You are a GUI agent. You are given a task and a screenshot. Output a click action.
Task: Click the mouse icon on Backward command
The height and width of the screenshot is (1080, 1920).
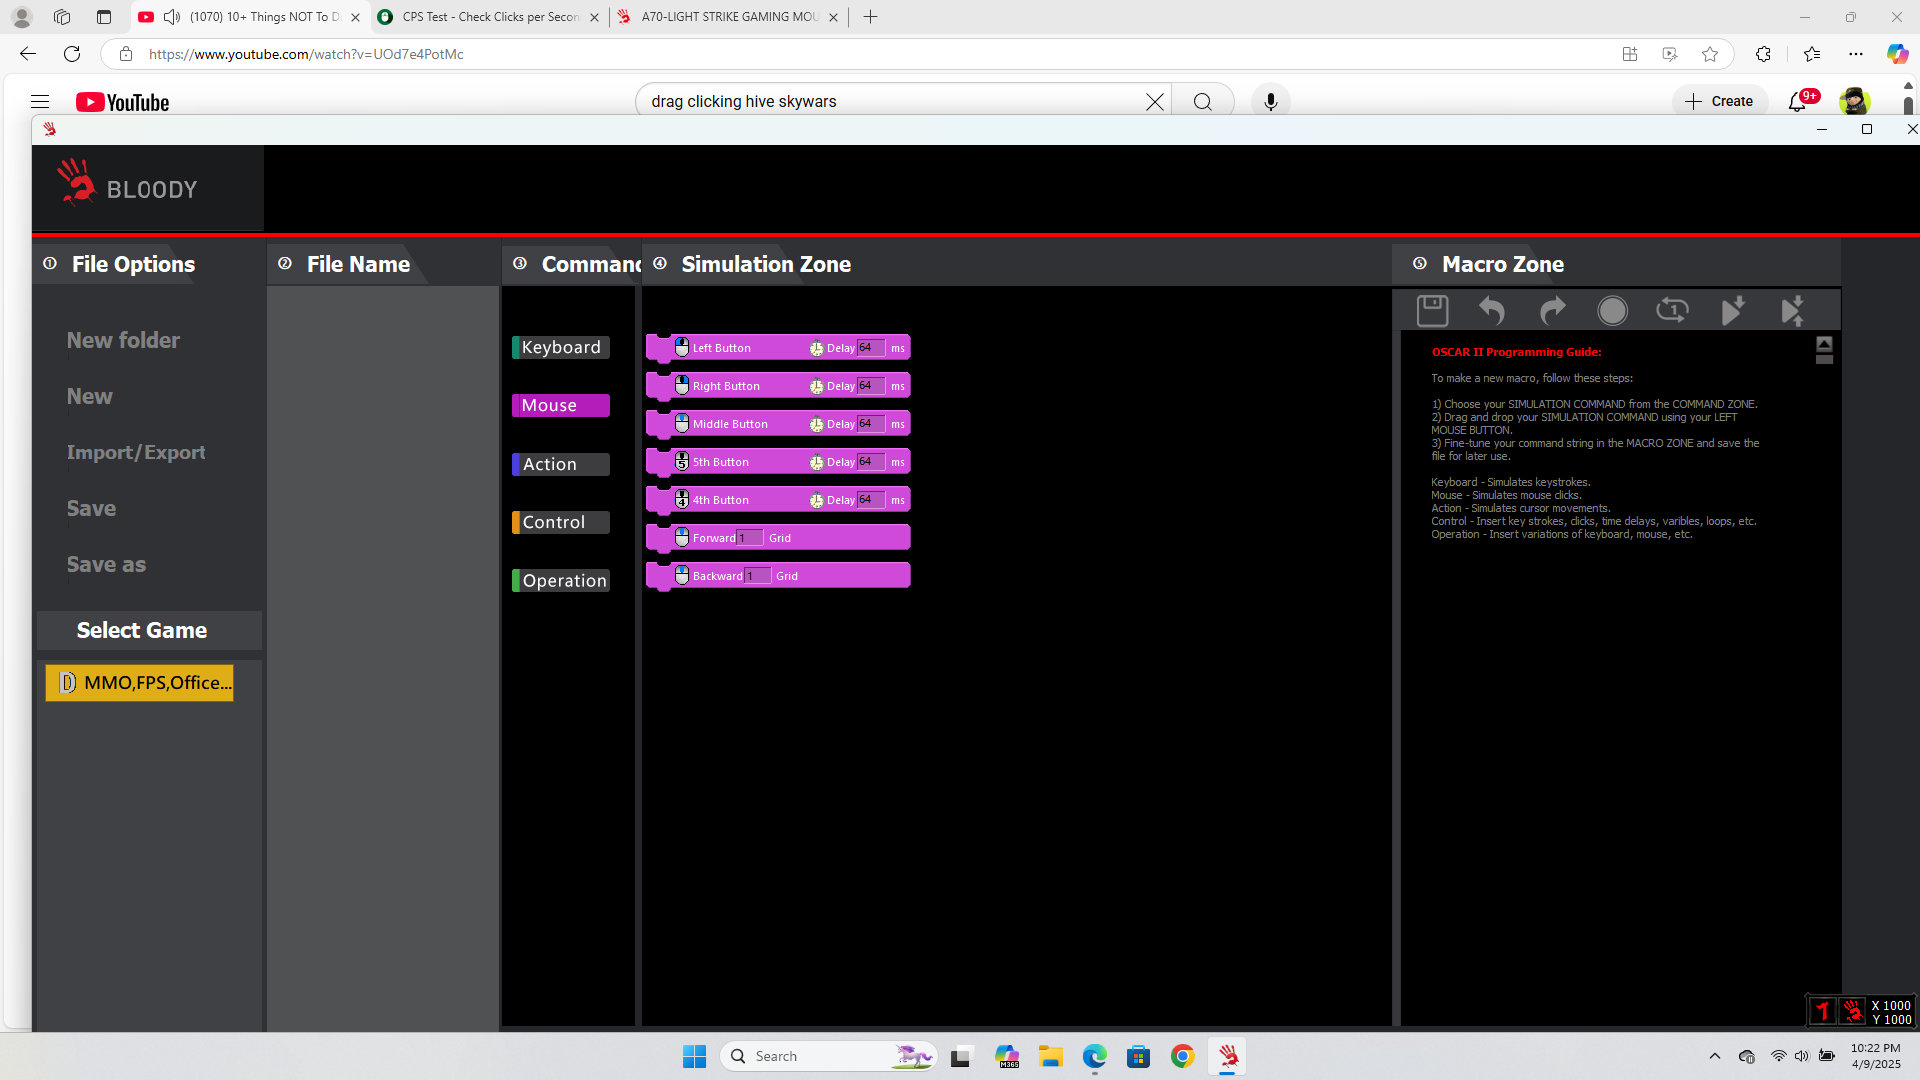click(x=682, y=576)
